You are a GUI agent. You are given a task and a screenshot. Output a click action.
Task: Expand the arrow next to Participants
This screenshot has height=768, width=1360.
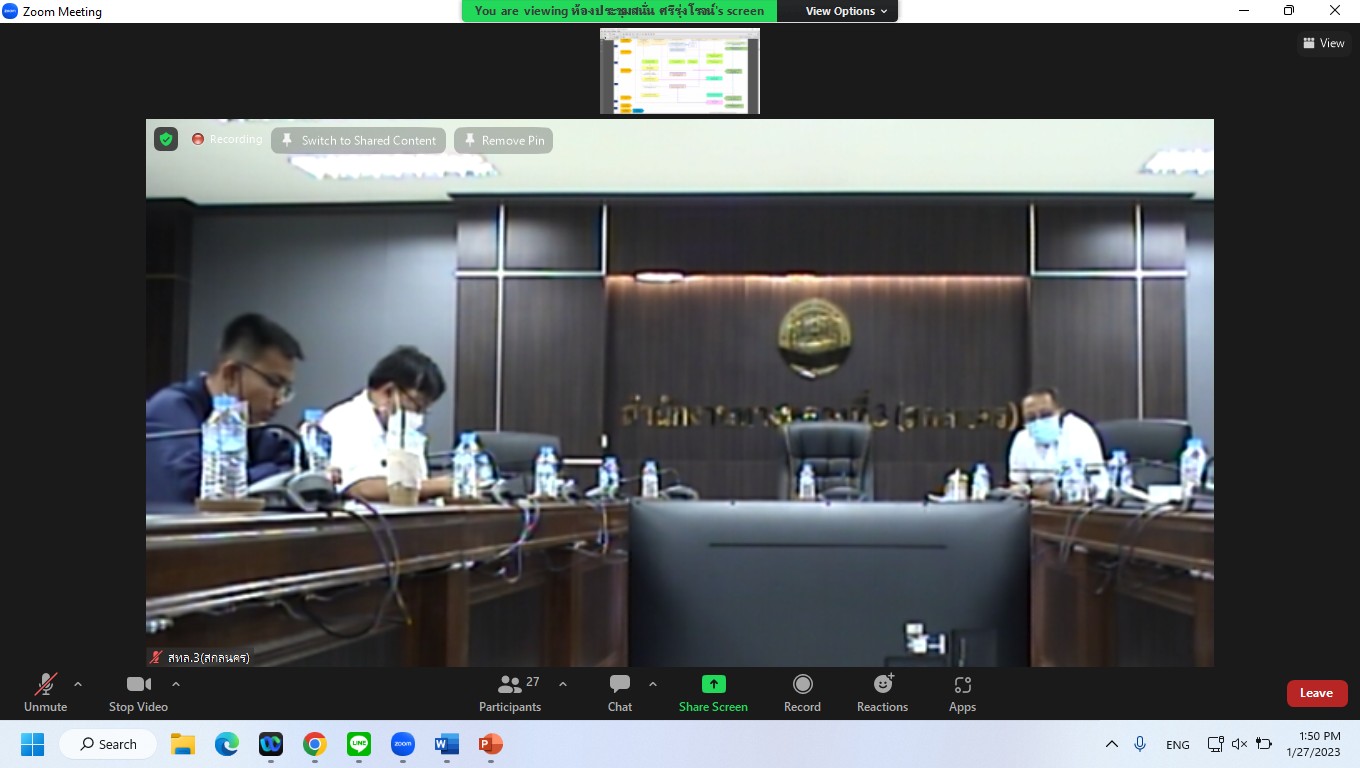click(563, 684)
